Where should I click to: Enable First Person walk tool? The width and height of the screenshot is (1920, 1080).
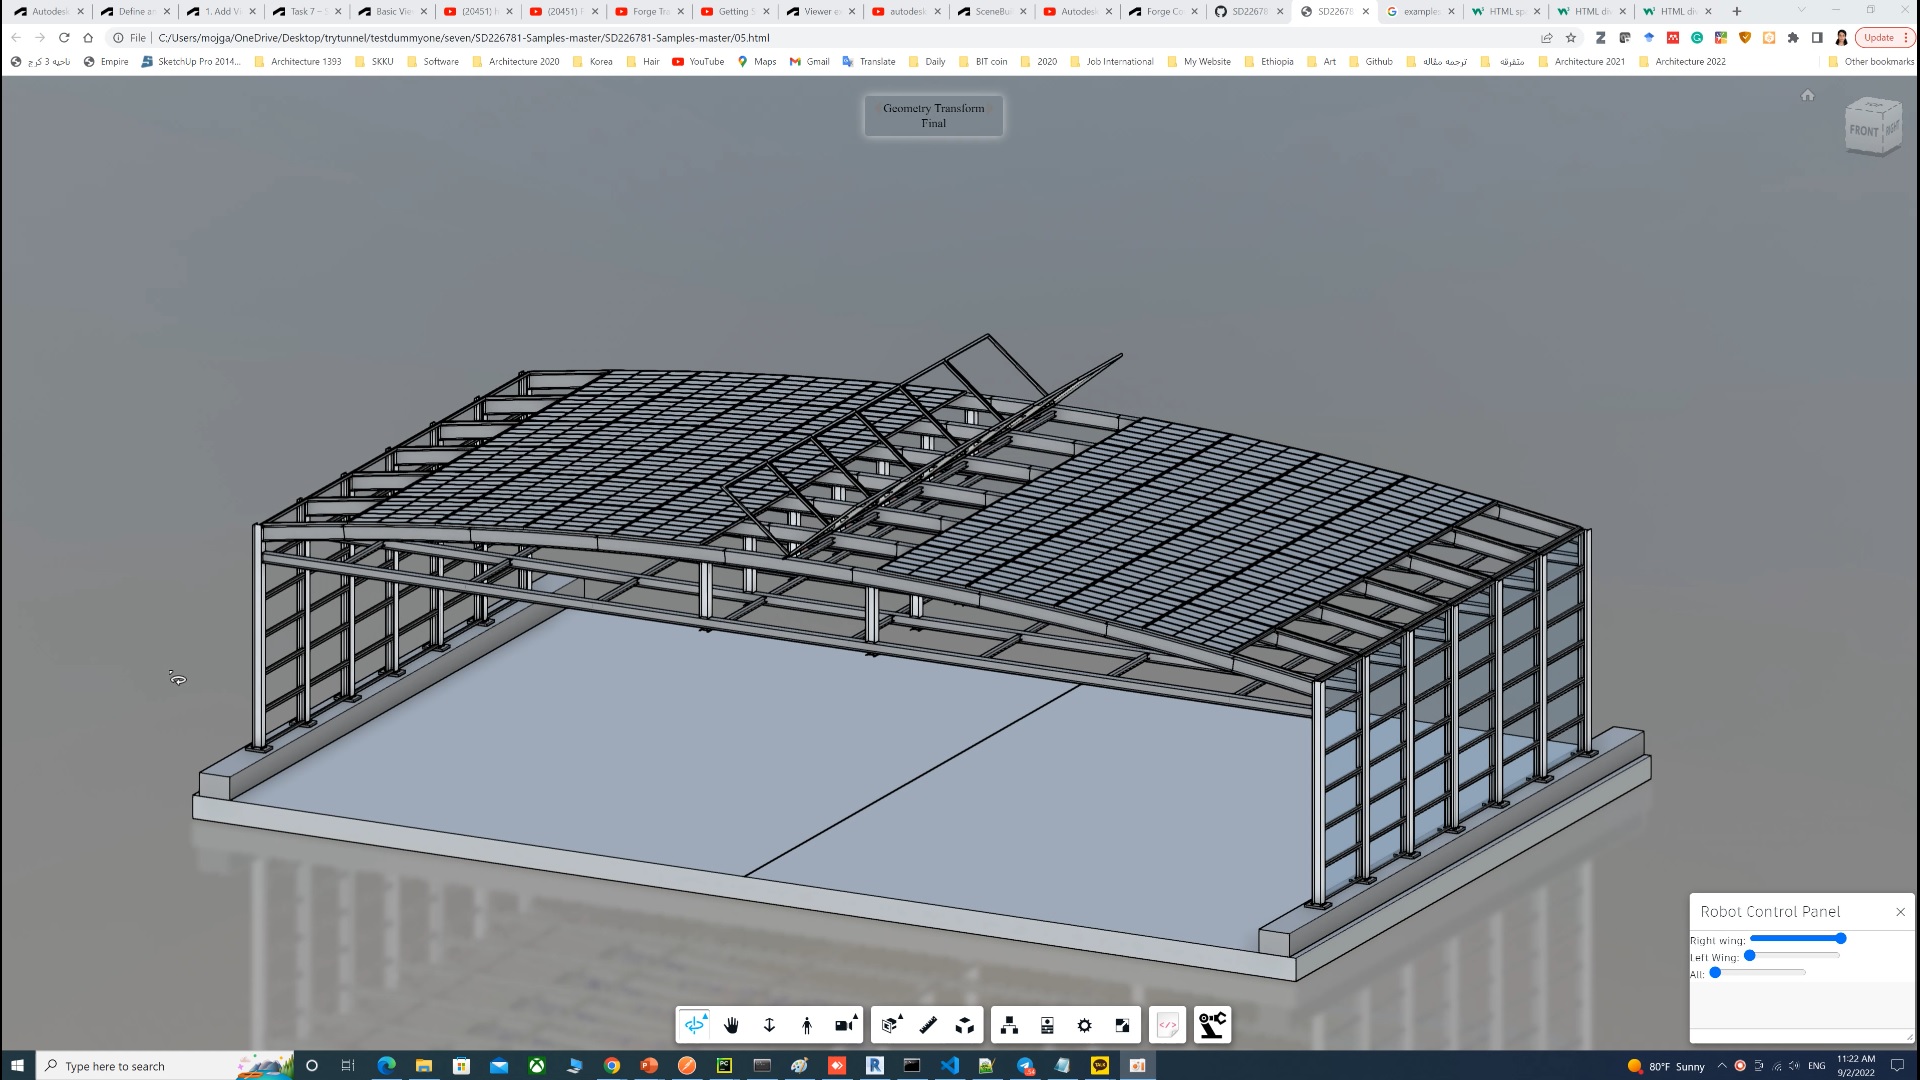click(x=807, y=1025)
